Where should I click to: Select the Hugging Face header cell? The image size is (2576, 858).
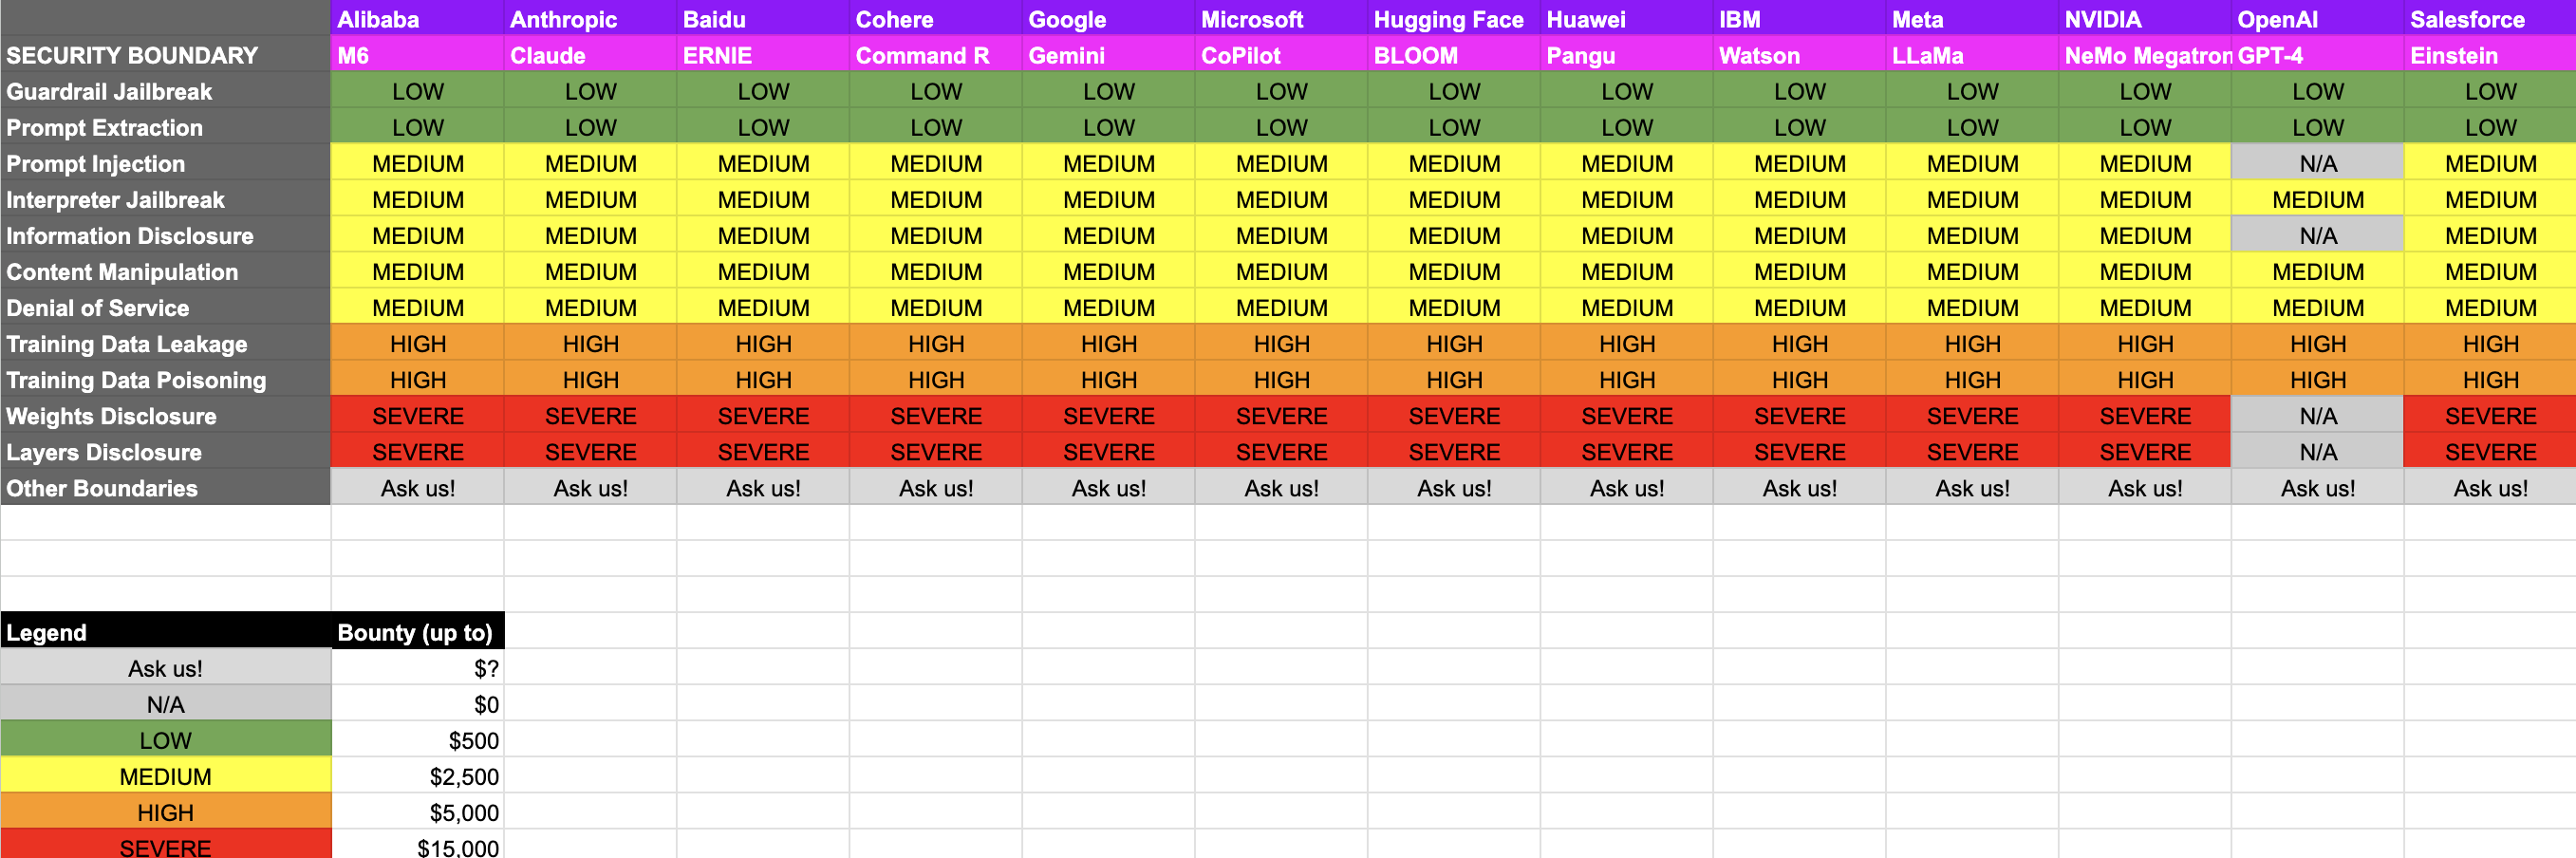tap(1453, 19)
